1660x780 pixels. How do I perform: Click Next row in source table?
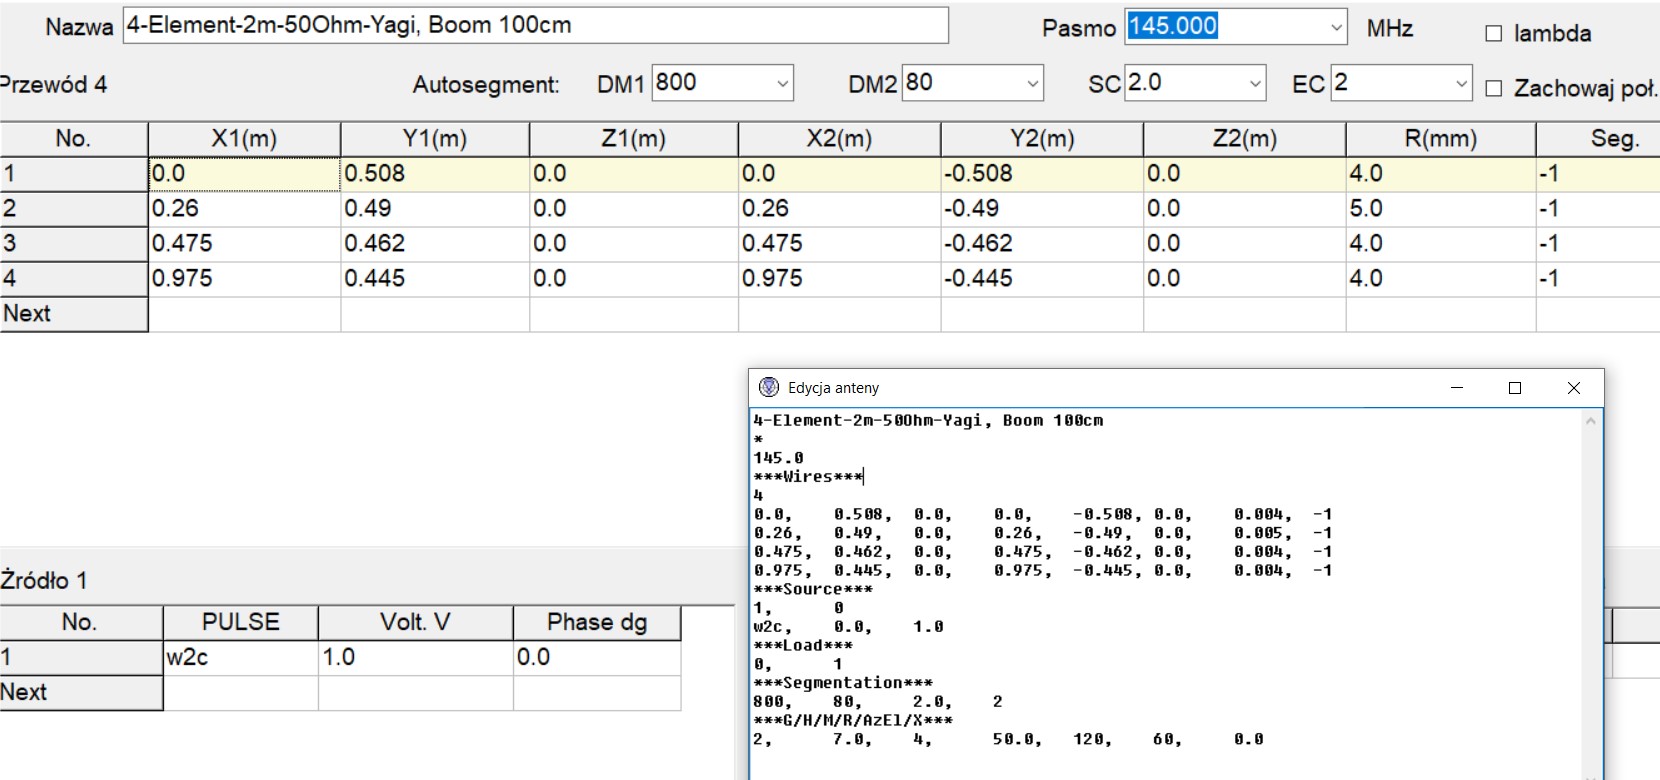pyautogui.click(x=80, y=692)
